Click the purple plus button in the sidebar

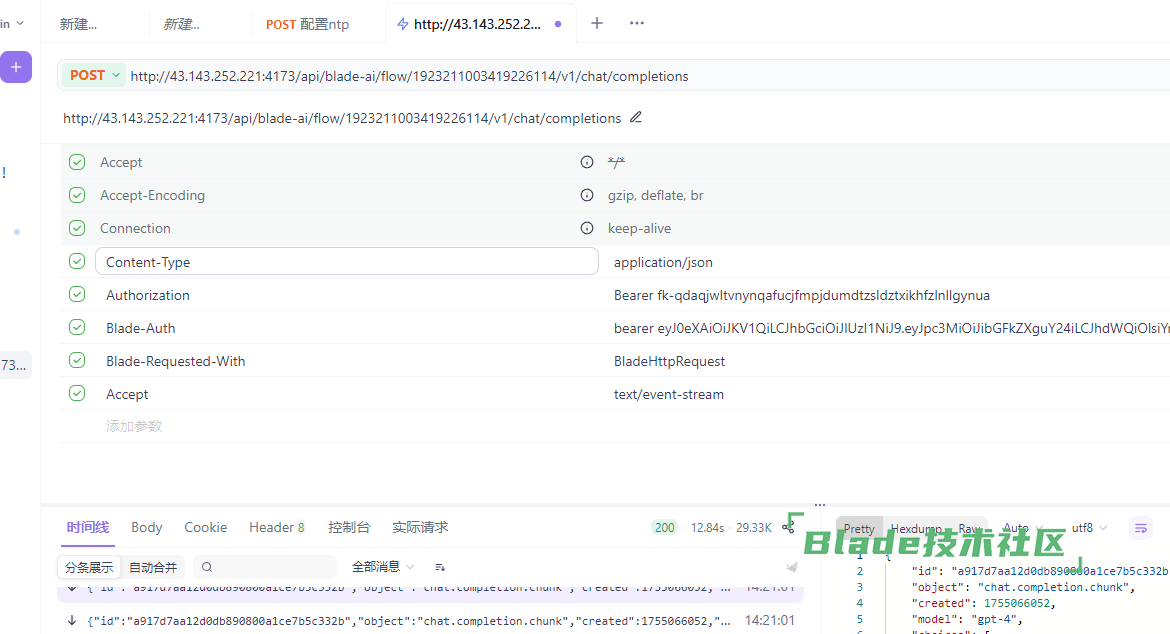(x=16, y=67)
